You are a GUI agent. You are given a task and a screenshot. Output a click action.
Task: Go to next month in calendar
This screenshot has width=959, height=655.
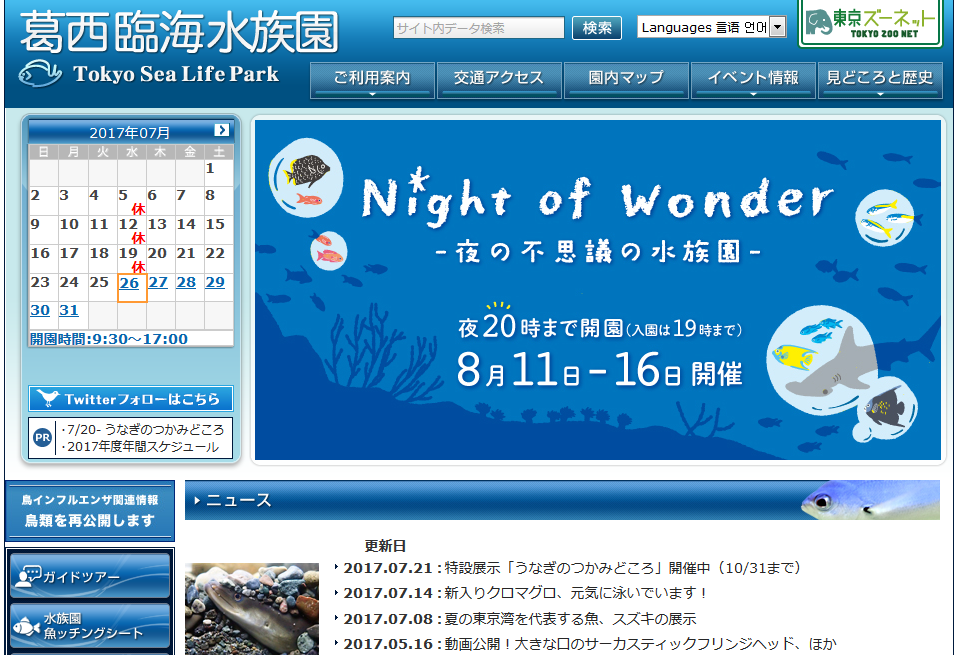point(221,130)
